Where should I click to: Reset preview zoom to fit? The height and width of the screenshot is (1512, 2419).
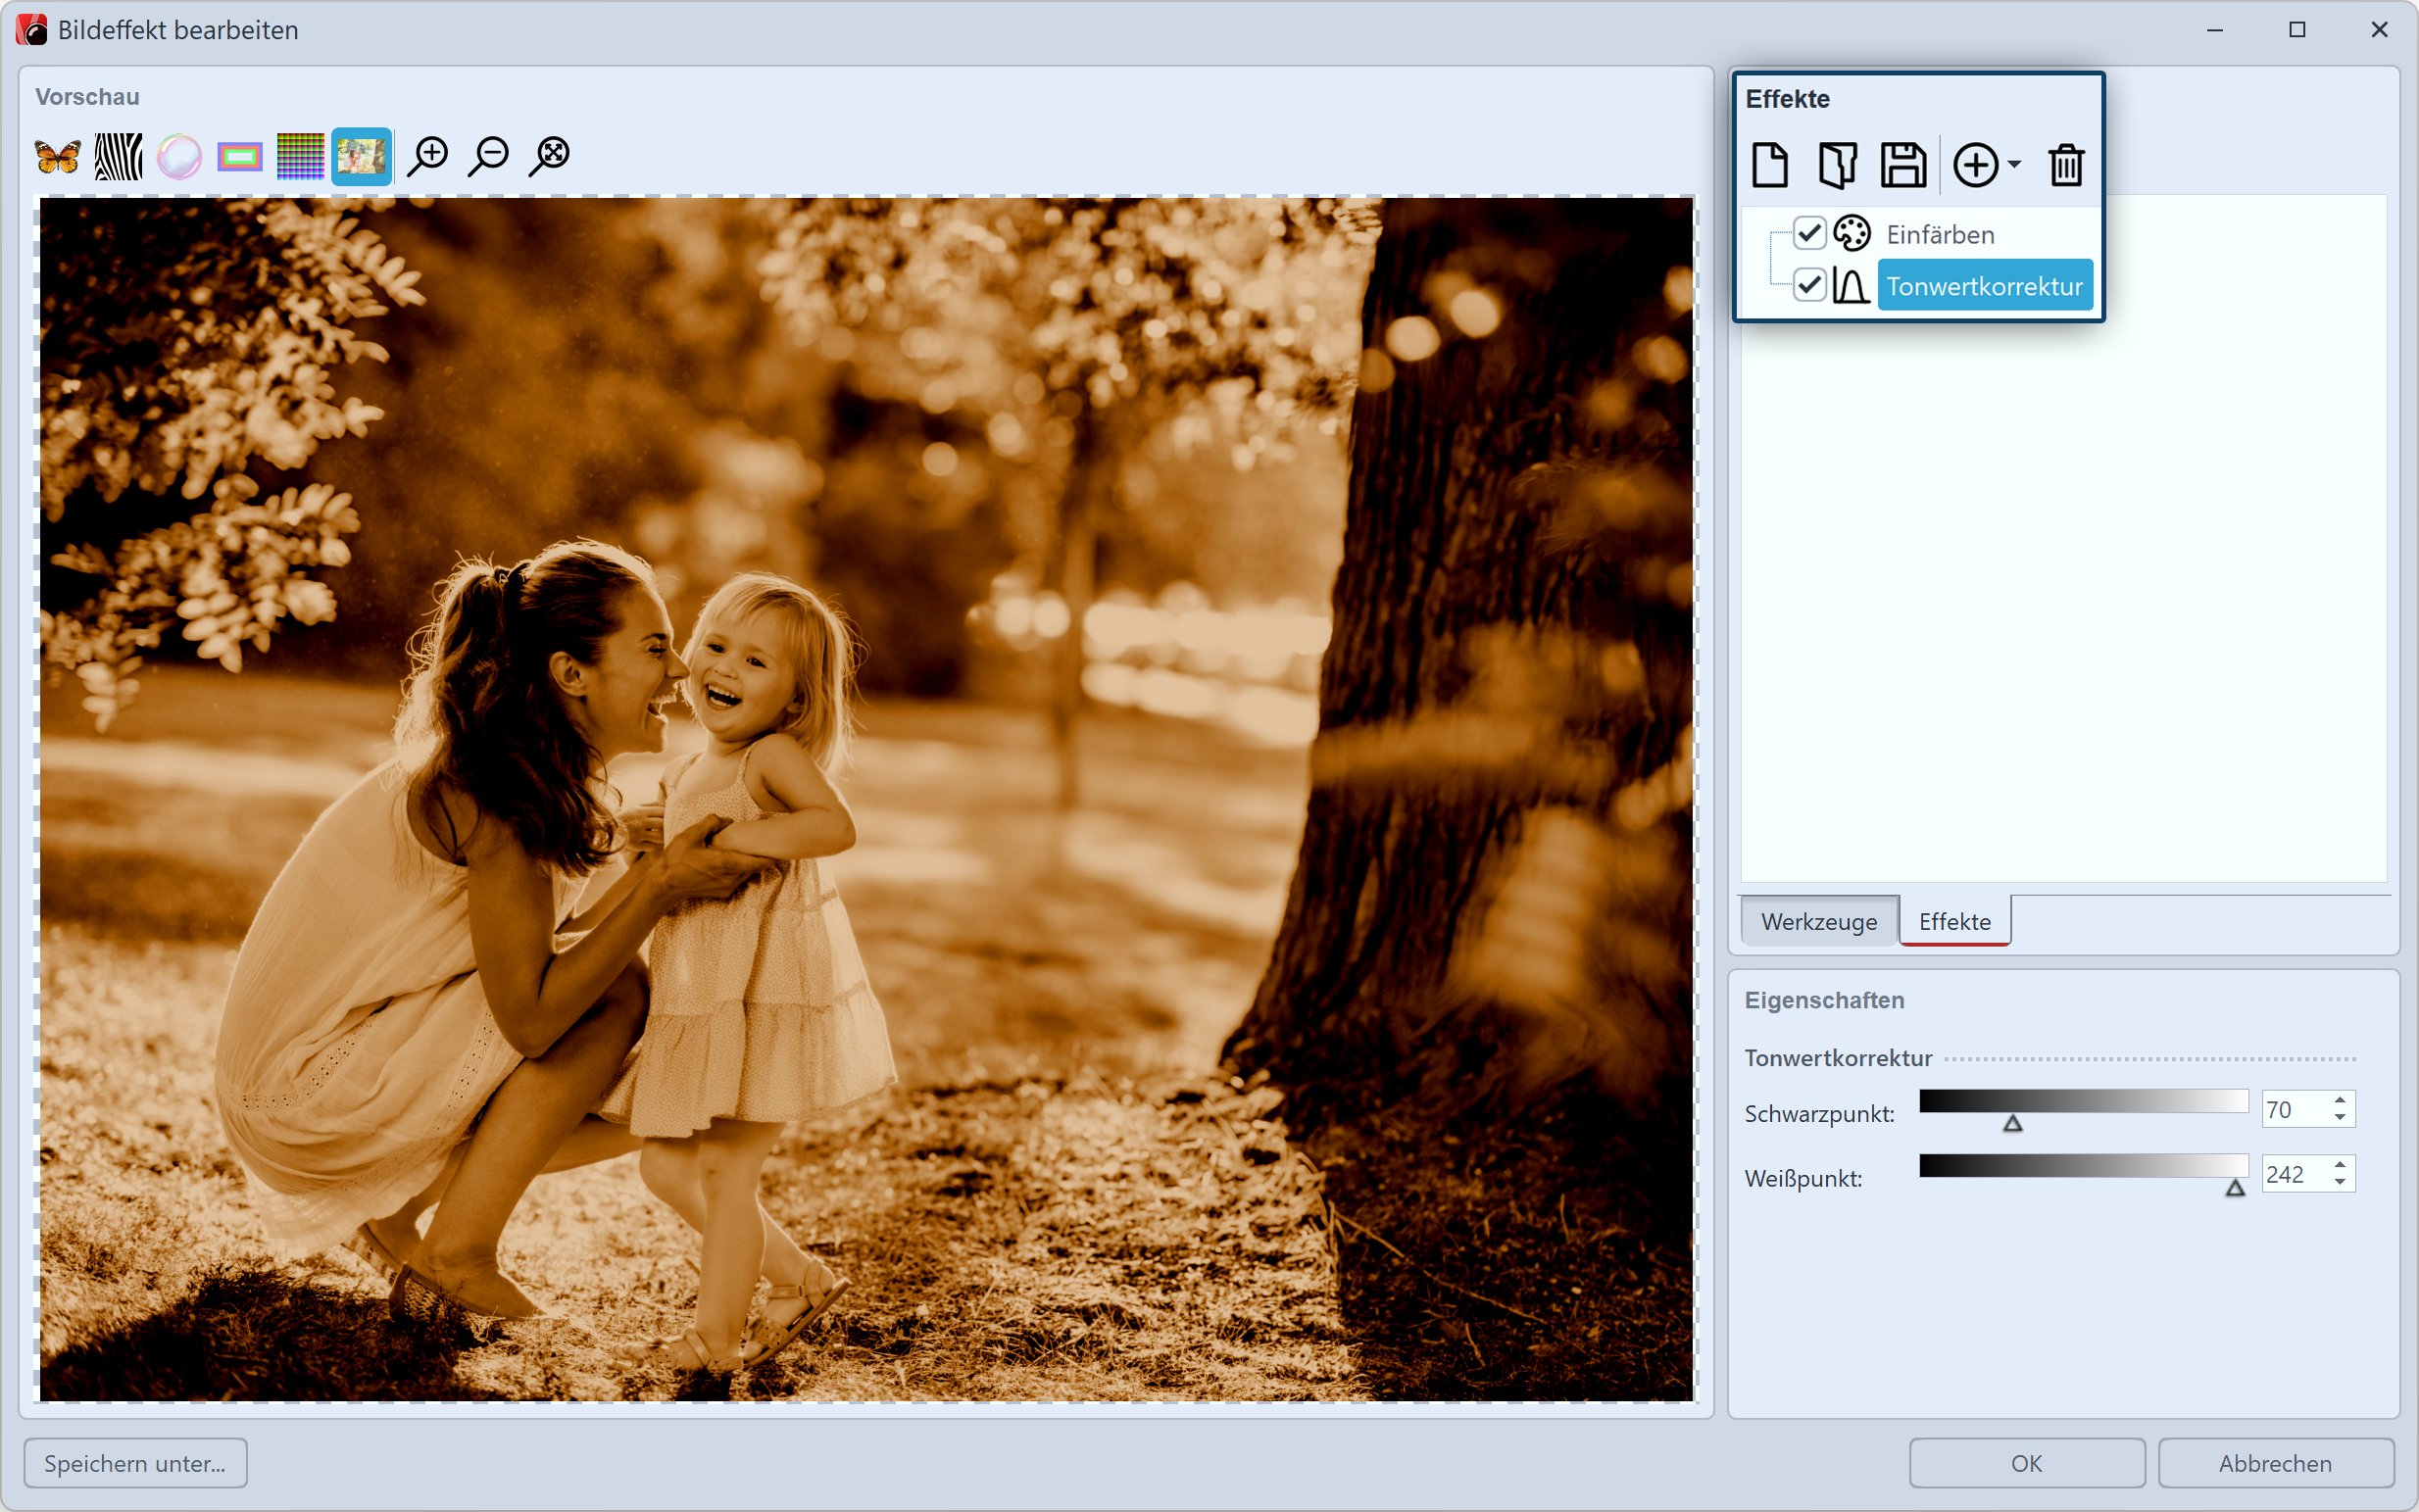(x=550, y=156)
